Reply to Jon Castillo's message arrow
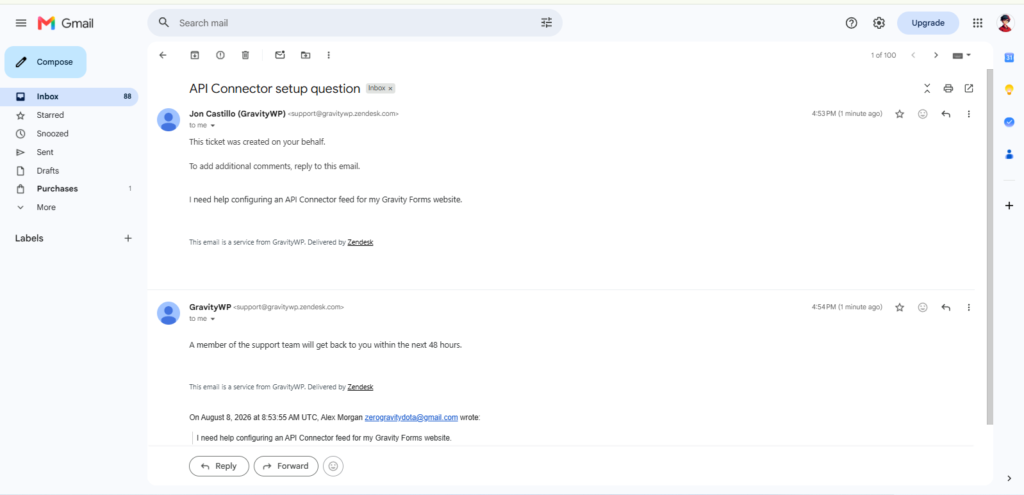The height and width of the screenshot is (495, 1024). click(x=946, y=114)
